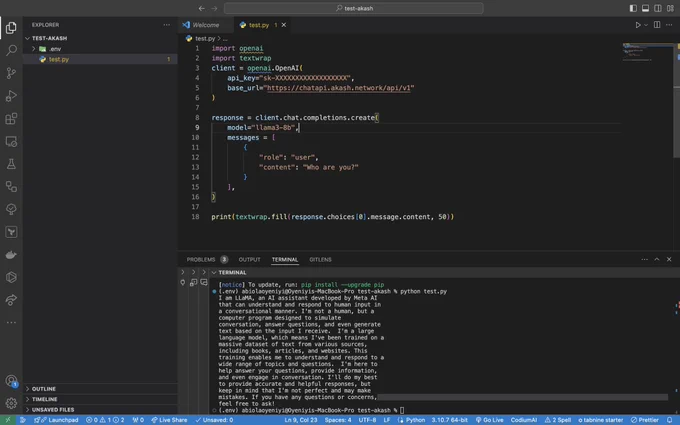The image size is (680, 425).
Task: Open the Search view in activity bar
Action: 11,50
